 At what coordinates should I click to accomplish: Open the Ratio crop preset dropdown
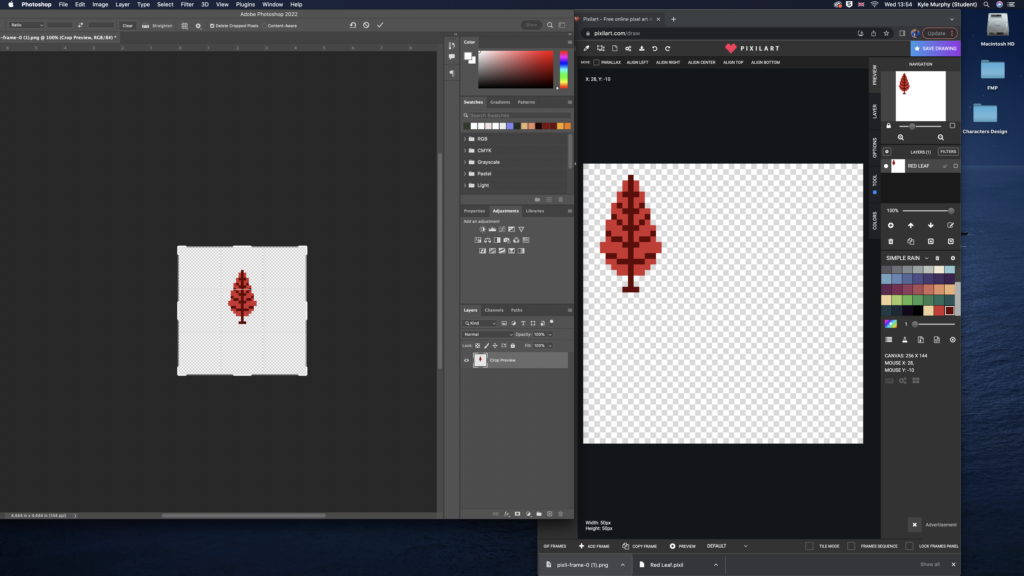click(26, 25)
